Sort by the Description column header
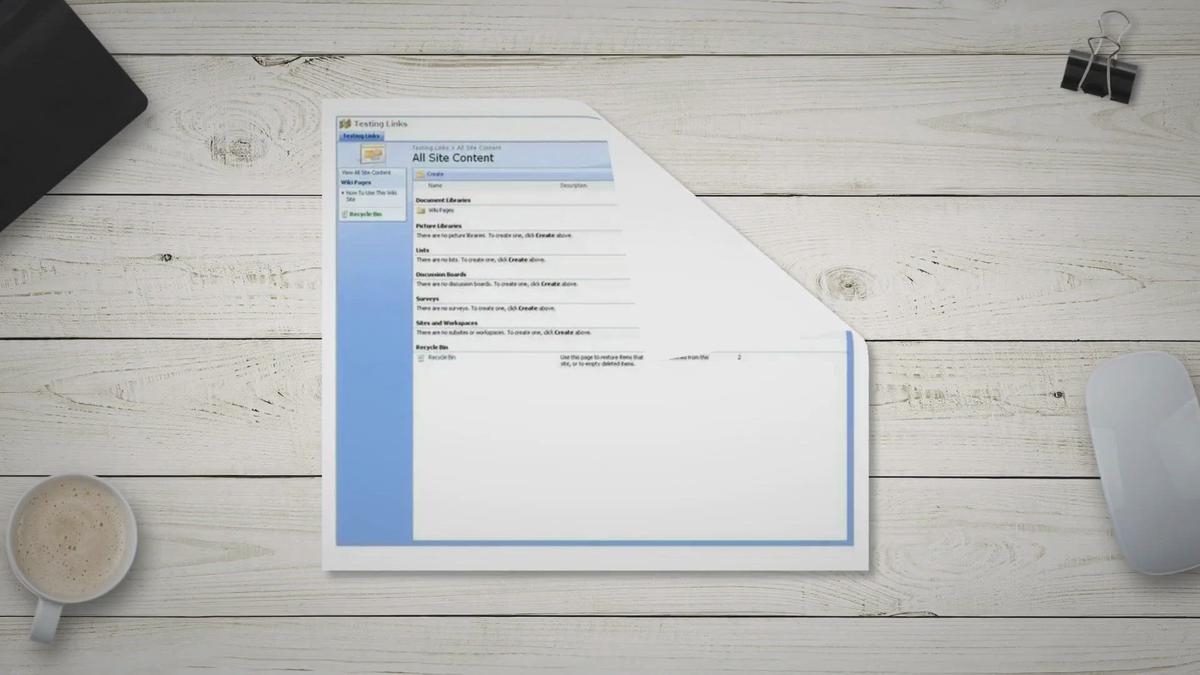This screenshot has width=1200, height=675. point(574,185)
